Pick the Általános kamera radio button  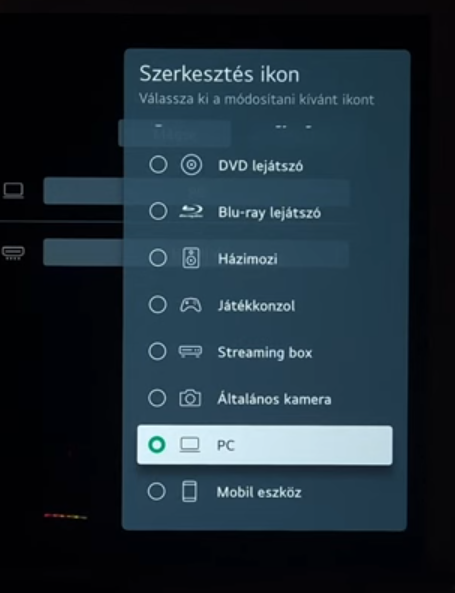[157, 398]
